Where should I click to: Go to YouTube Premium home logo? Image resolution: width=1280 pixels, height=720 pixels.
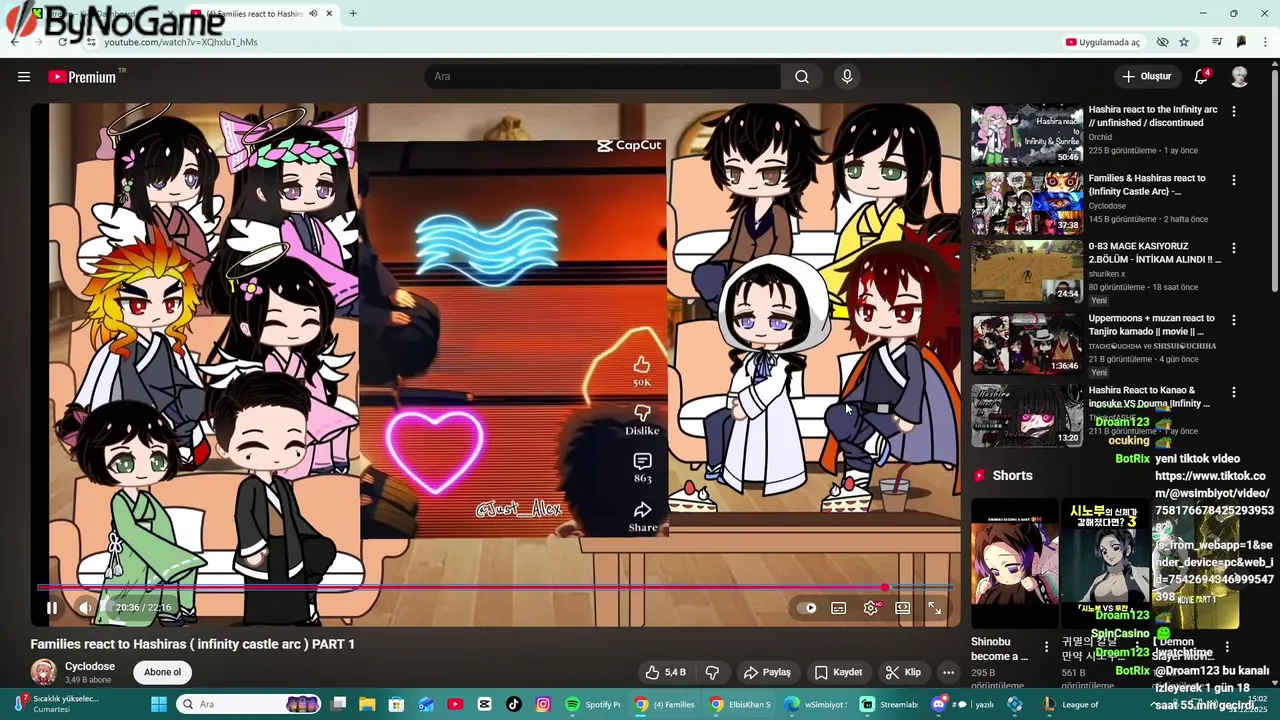82,77
